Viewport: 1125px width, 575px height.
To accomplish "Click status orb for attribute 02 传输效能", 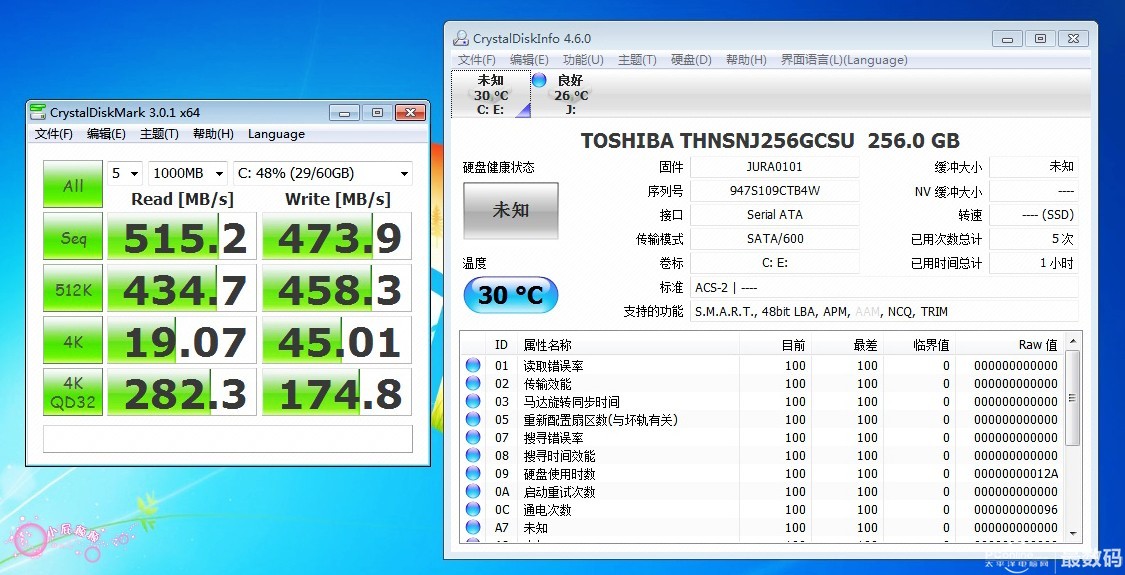I will (x=473, y=383).
